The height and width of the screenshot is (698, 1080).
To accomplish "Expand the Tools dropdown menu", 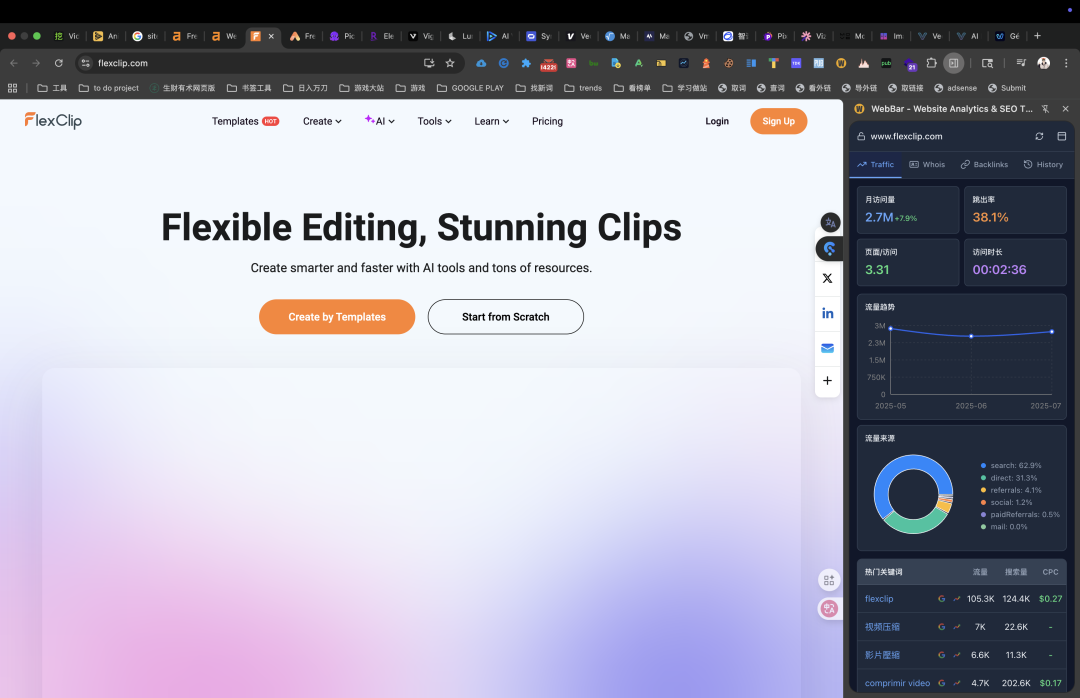I will click(434, 121).
